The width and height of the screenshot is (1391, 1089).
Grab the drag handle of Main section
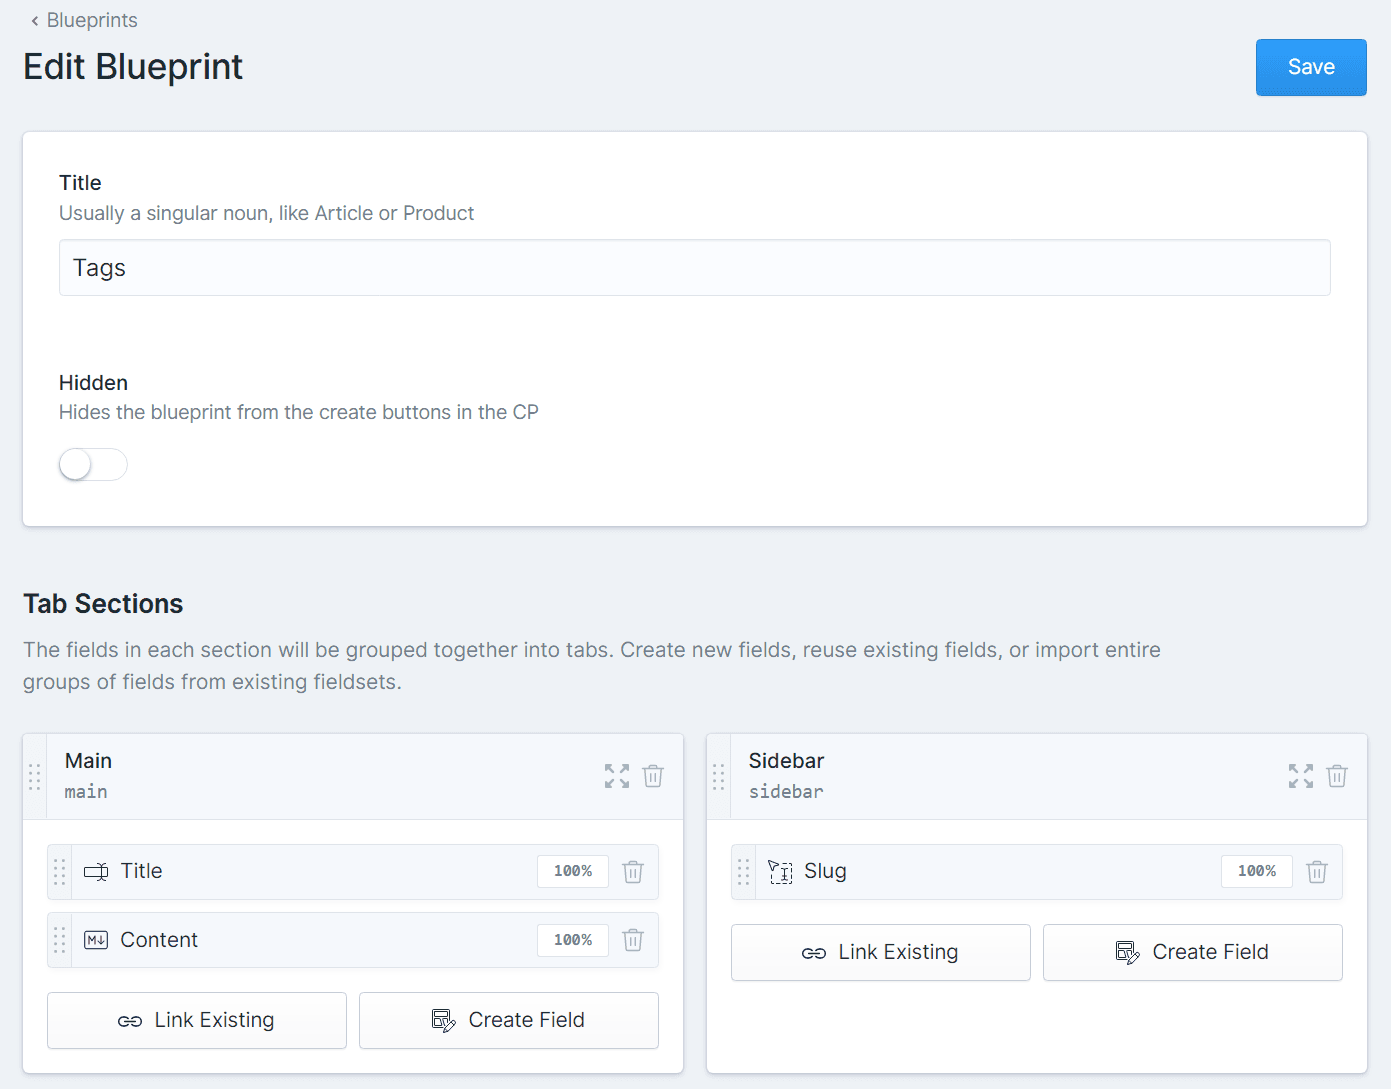(x=35, y=777)
